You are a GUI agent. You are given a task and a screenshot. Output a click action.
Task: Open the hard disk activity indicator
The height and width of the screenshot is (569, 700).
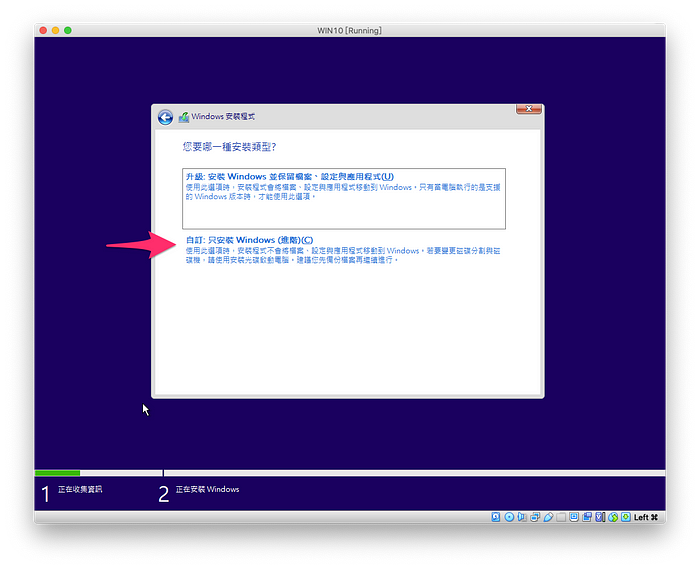click(495, 517)
